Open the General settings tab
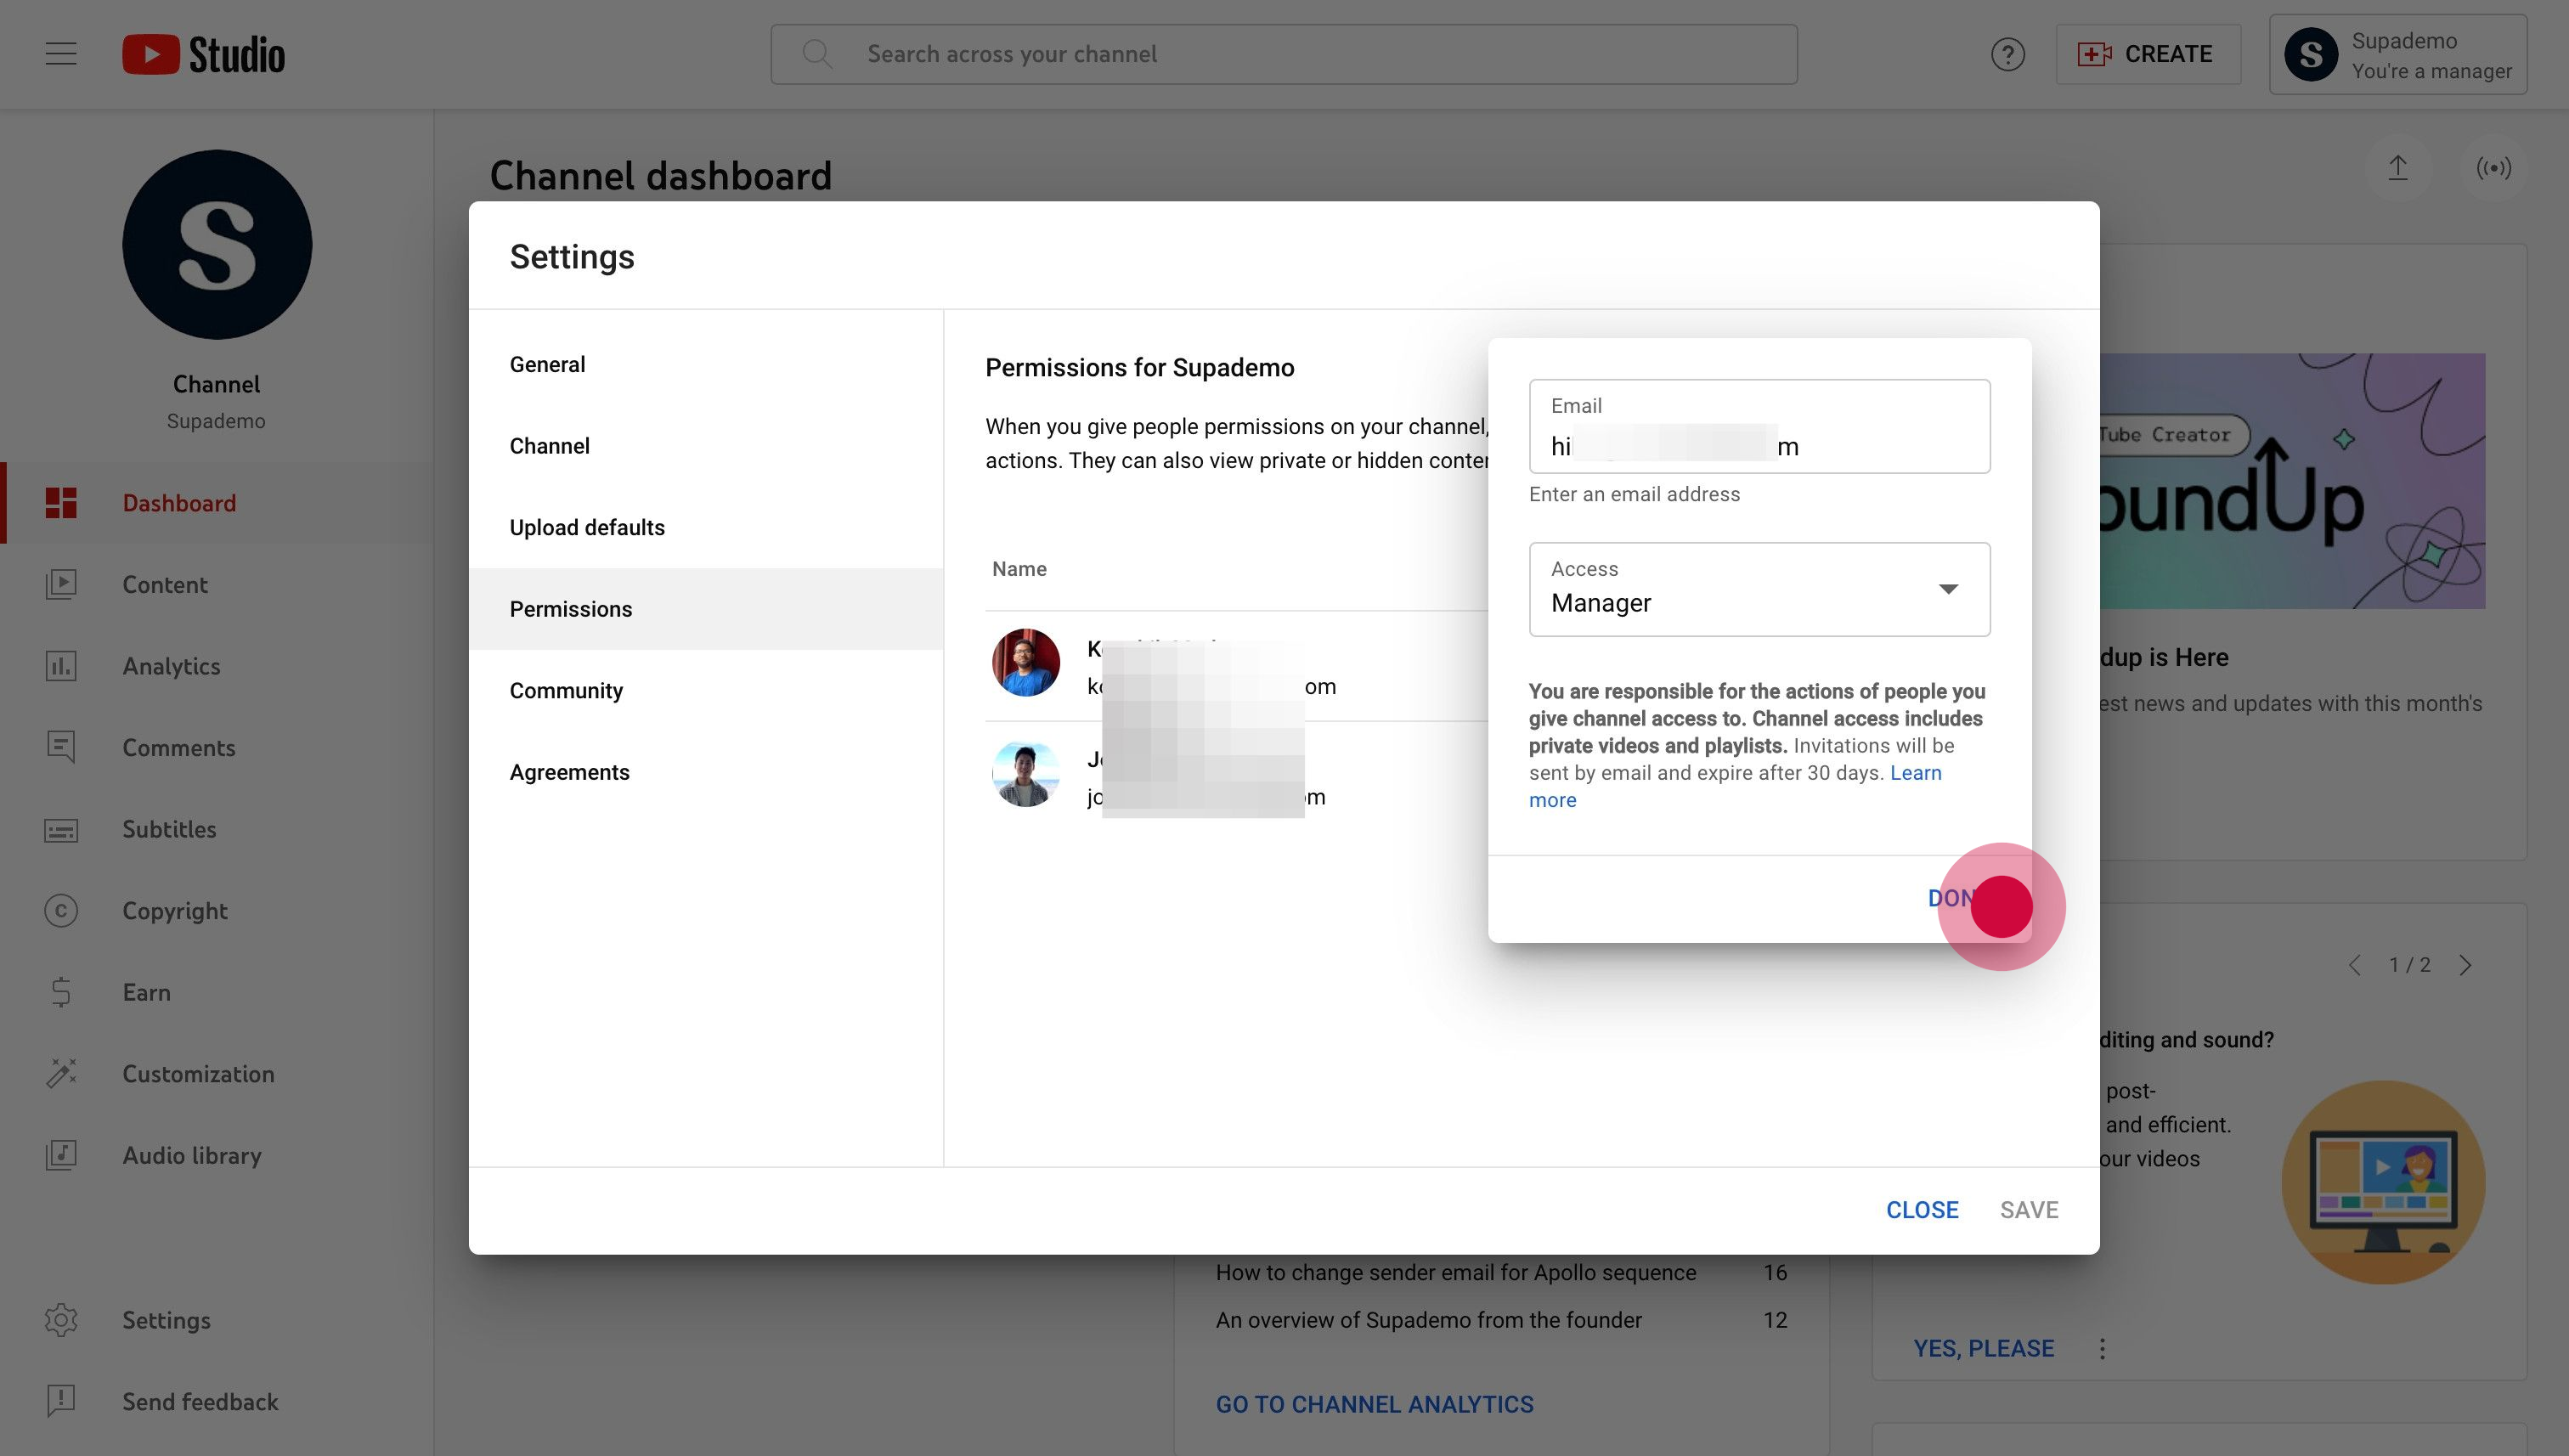 (706, 365)
